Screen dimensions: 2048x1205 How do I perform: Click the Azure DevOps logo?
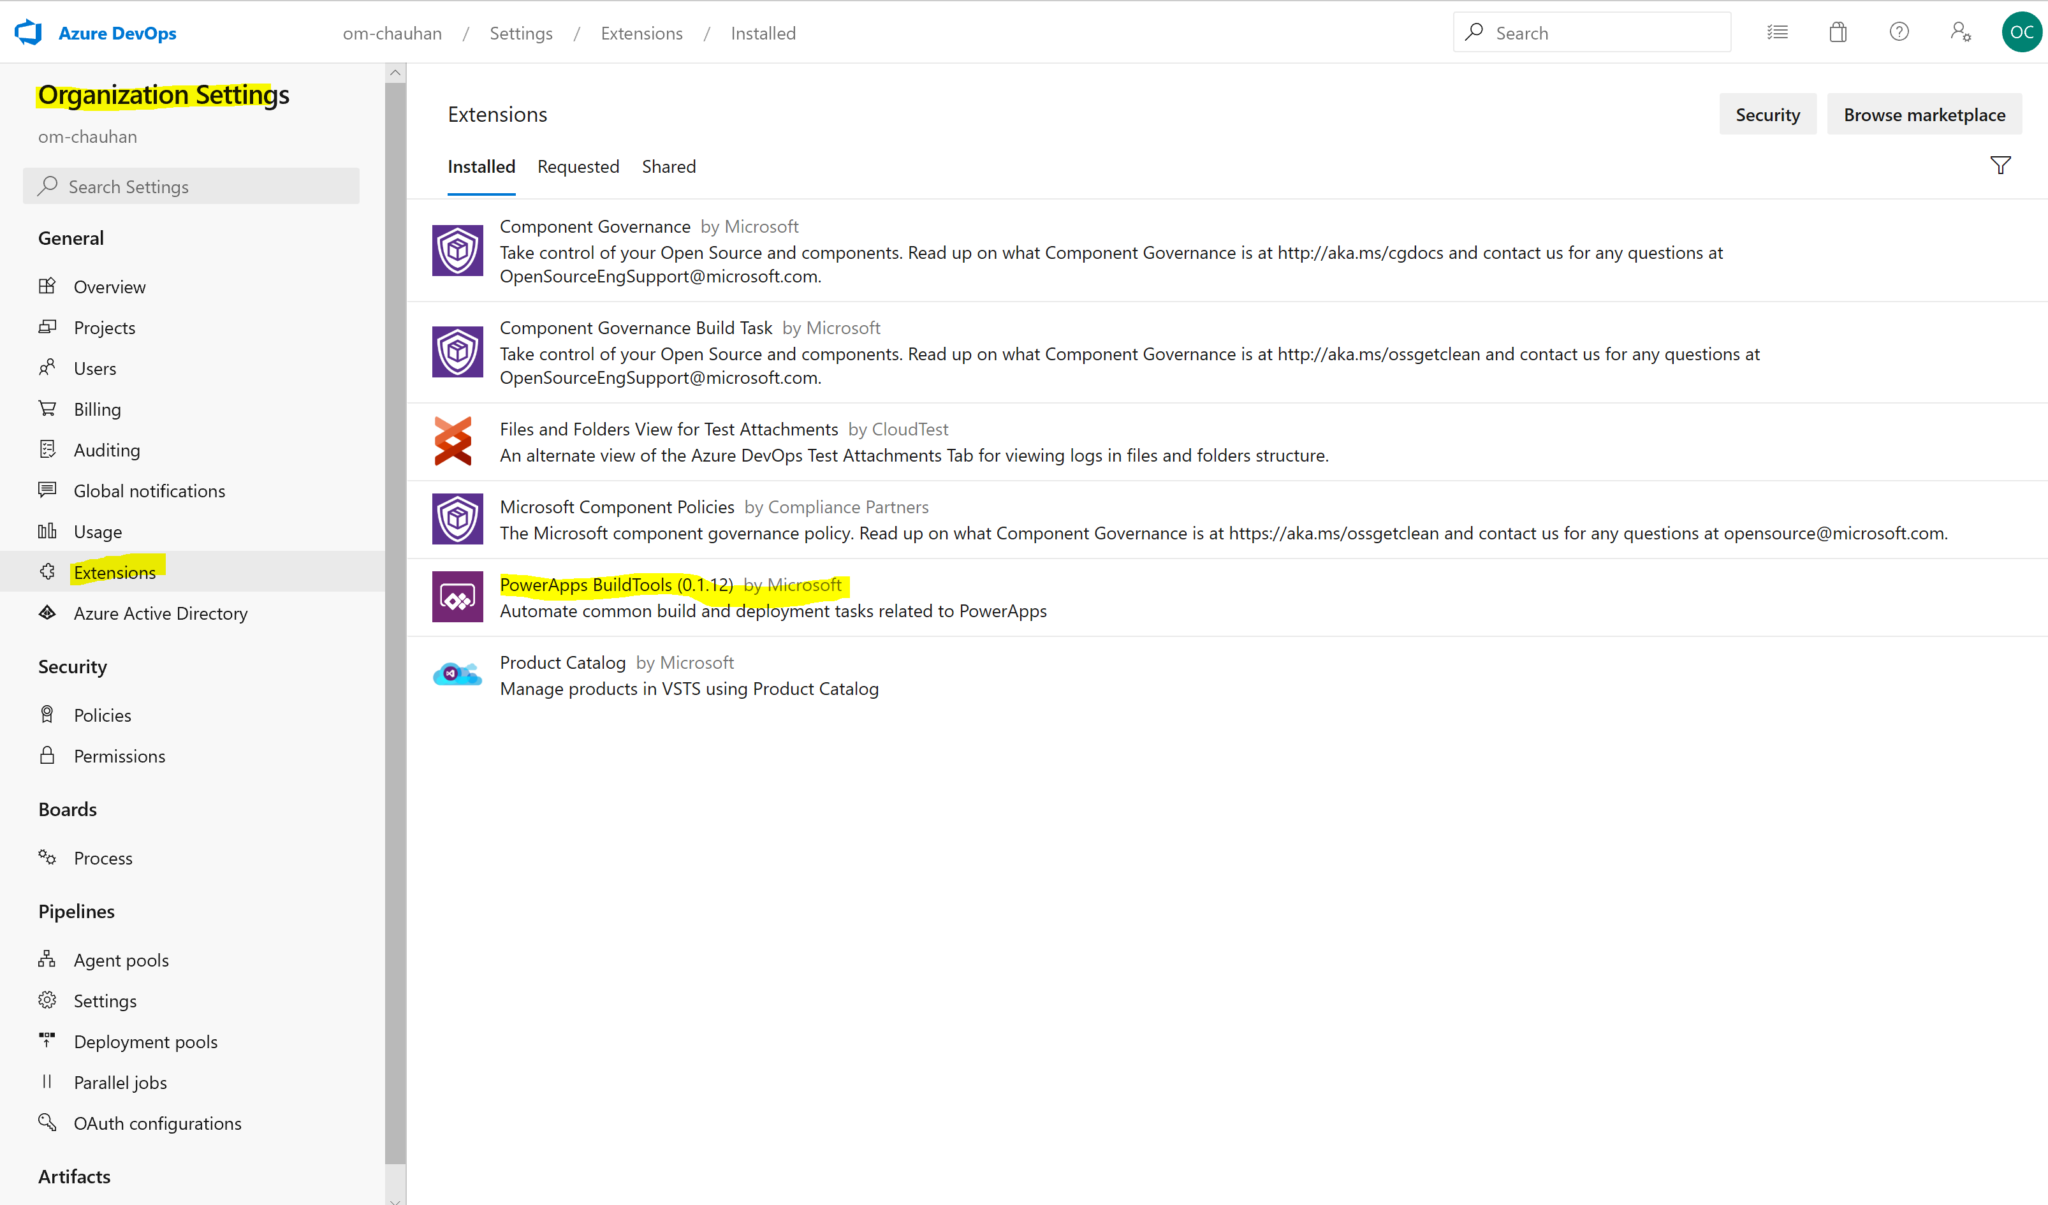[x=28, y=31]
